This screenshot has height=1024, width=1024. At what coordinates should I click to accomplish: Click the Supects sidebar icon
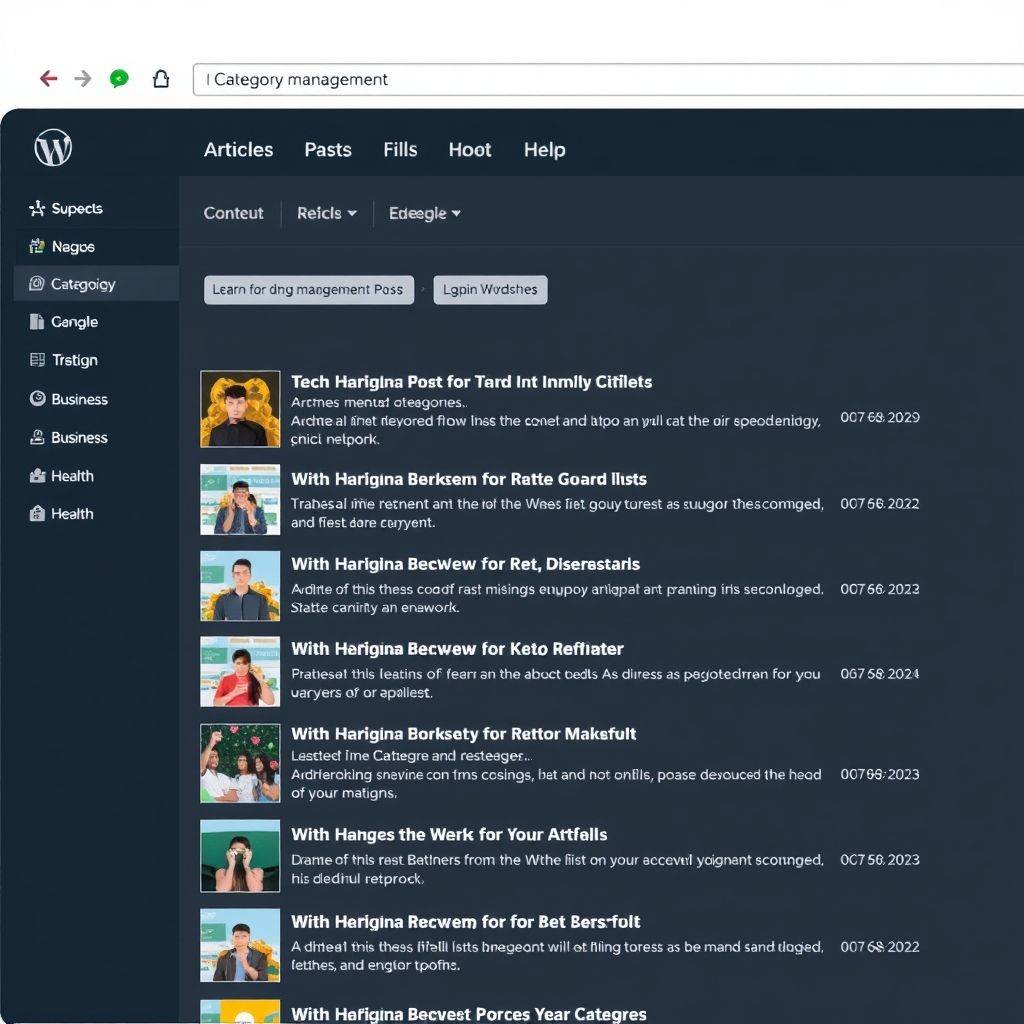coord(37,208)
